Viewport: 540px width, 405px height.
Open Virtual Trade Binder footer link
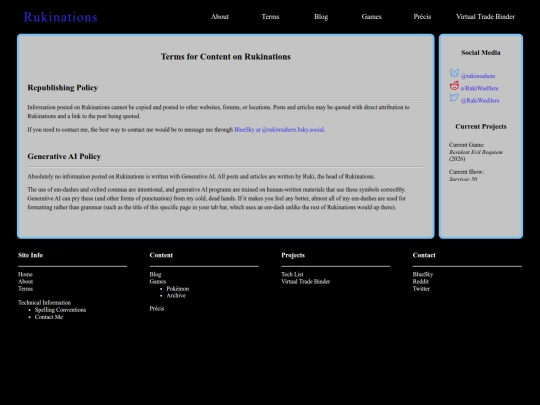305,281
